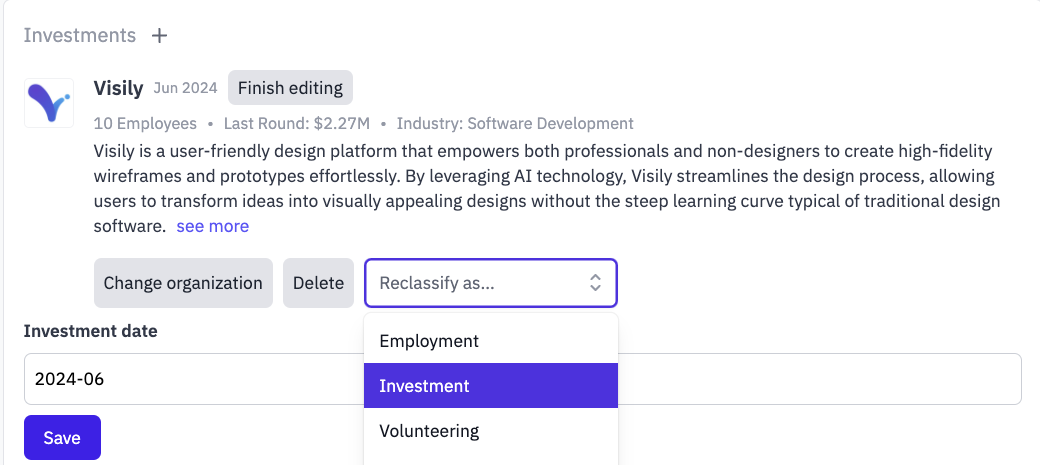Click Change organization button
This screenshot has width=1040, height=465.
click(183, 283)
